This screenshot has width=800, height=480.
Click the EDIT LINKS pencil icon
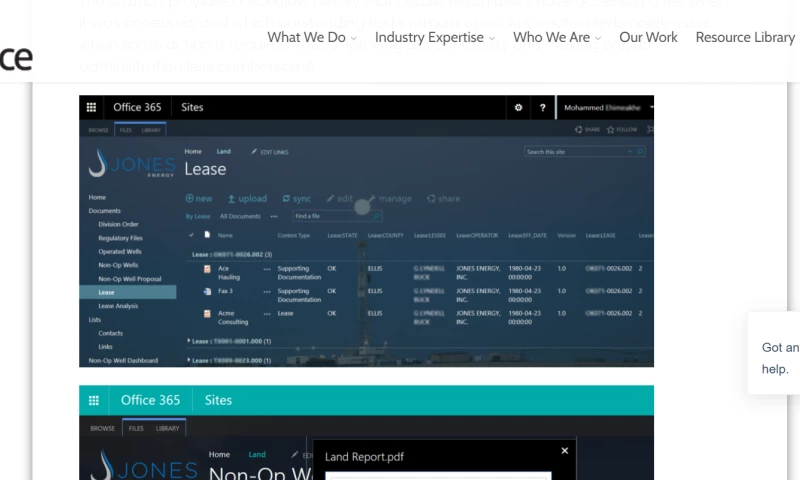pos(254,151)
